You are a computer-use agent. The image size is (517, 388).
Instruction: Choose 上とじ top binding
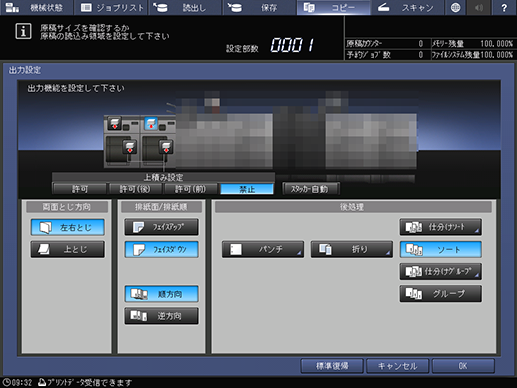pos(68,249)
